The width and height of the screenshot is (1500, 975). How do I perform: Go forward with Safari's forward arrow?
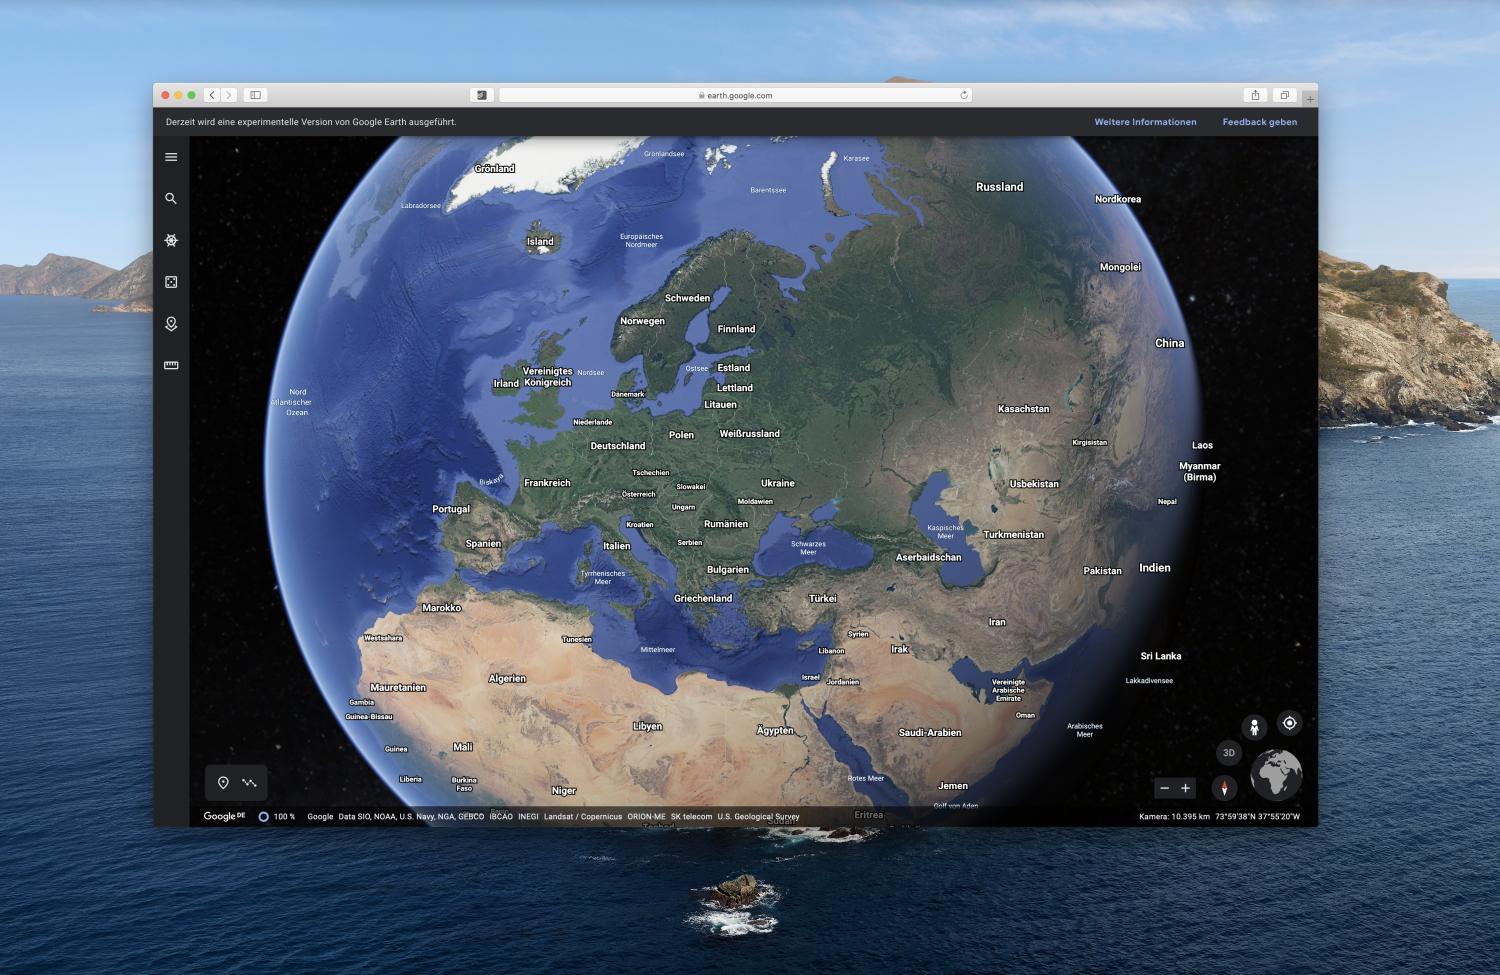pyautogui.click(x=229, y=95)
